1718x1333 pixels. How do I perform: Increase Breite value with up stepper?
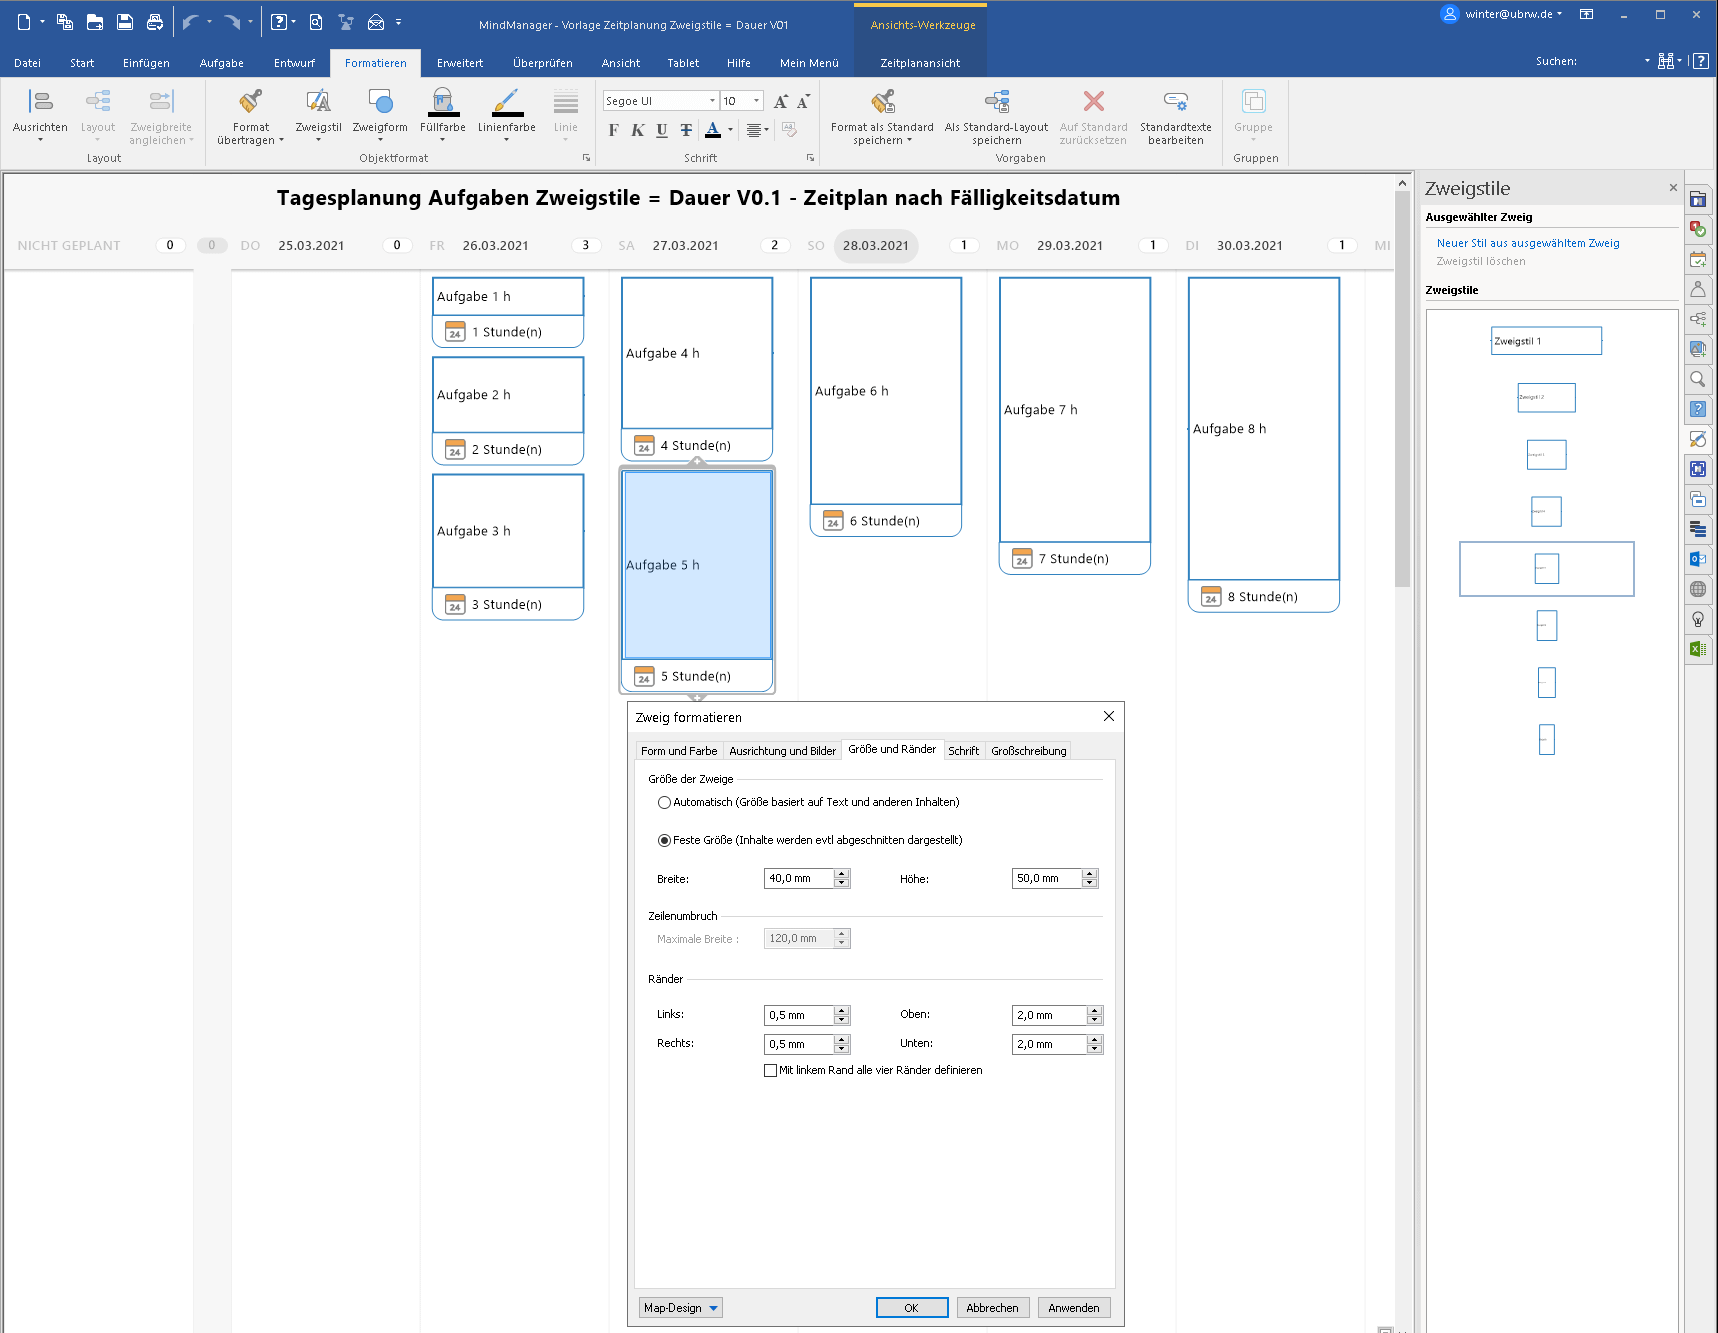coord(842,874)
